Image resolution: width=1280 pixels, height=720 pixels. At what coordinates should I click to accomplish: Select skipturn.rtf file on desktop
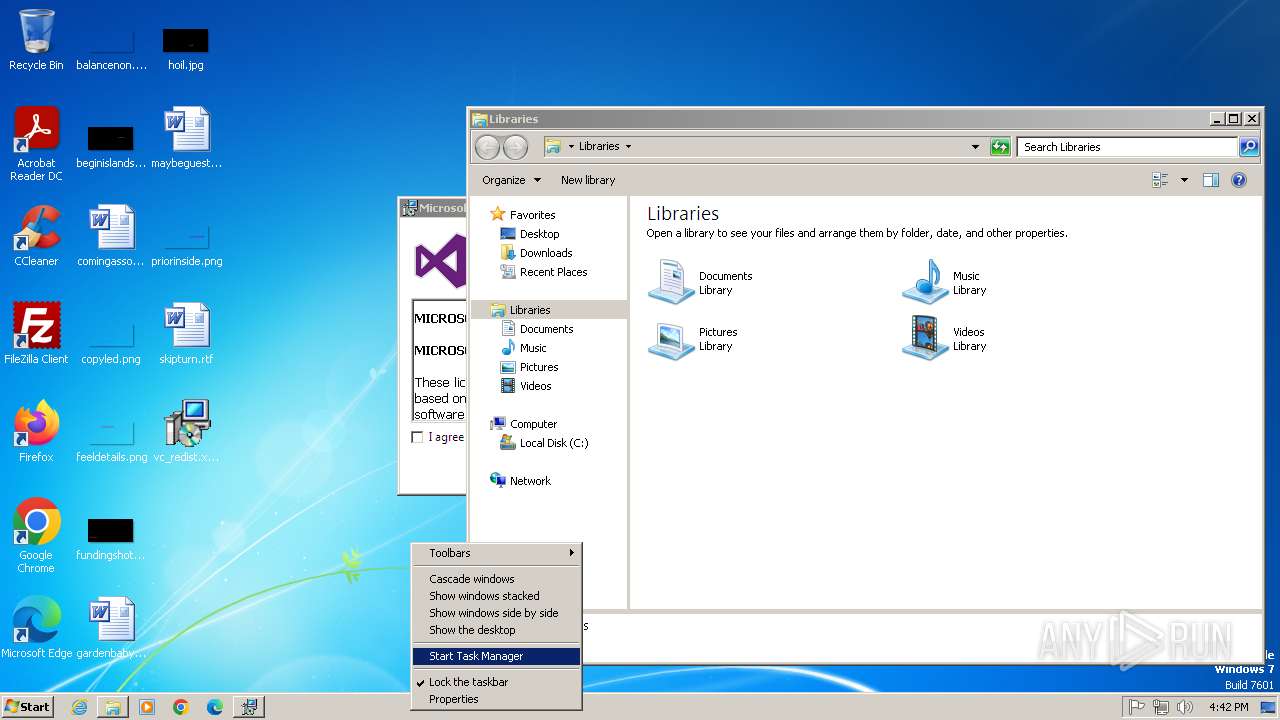(186, 334)
